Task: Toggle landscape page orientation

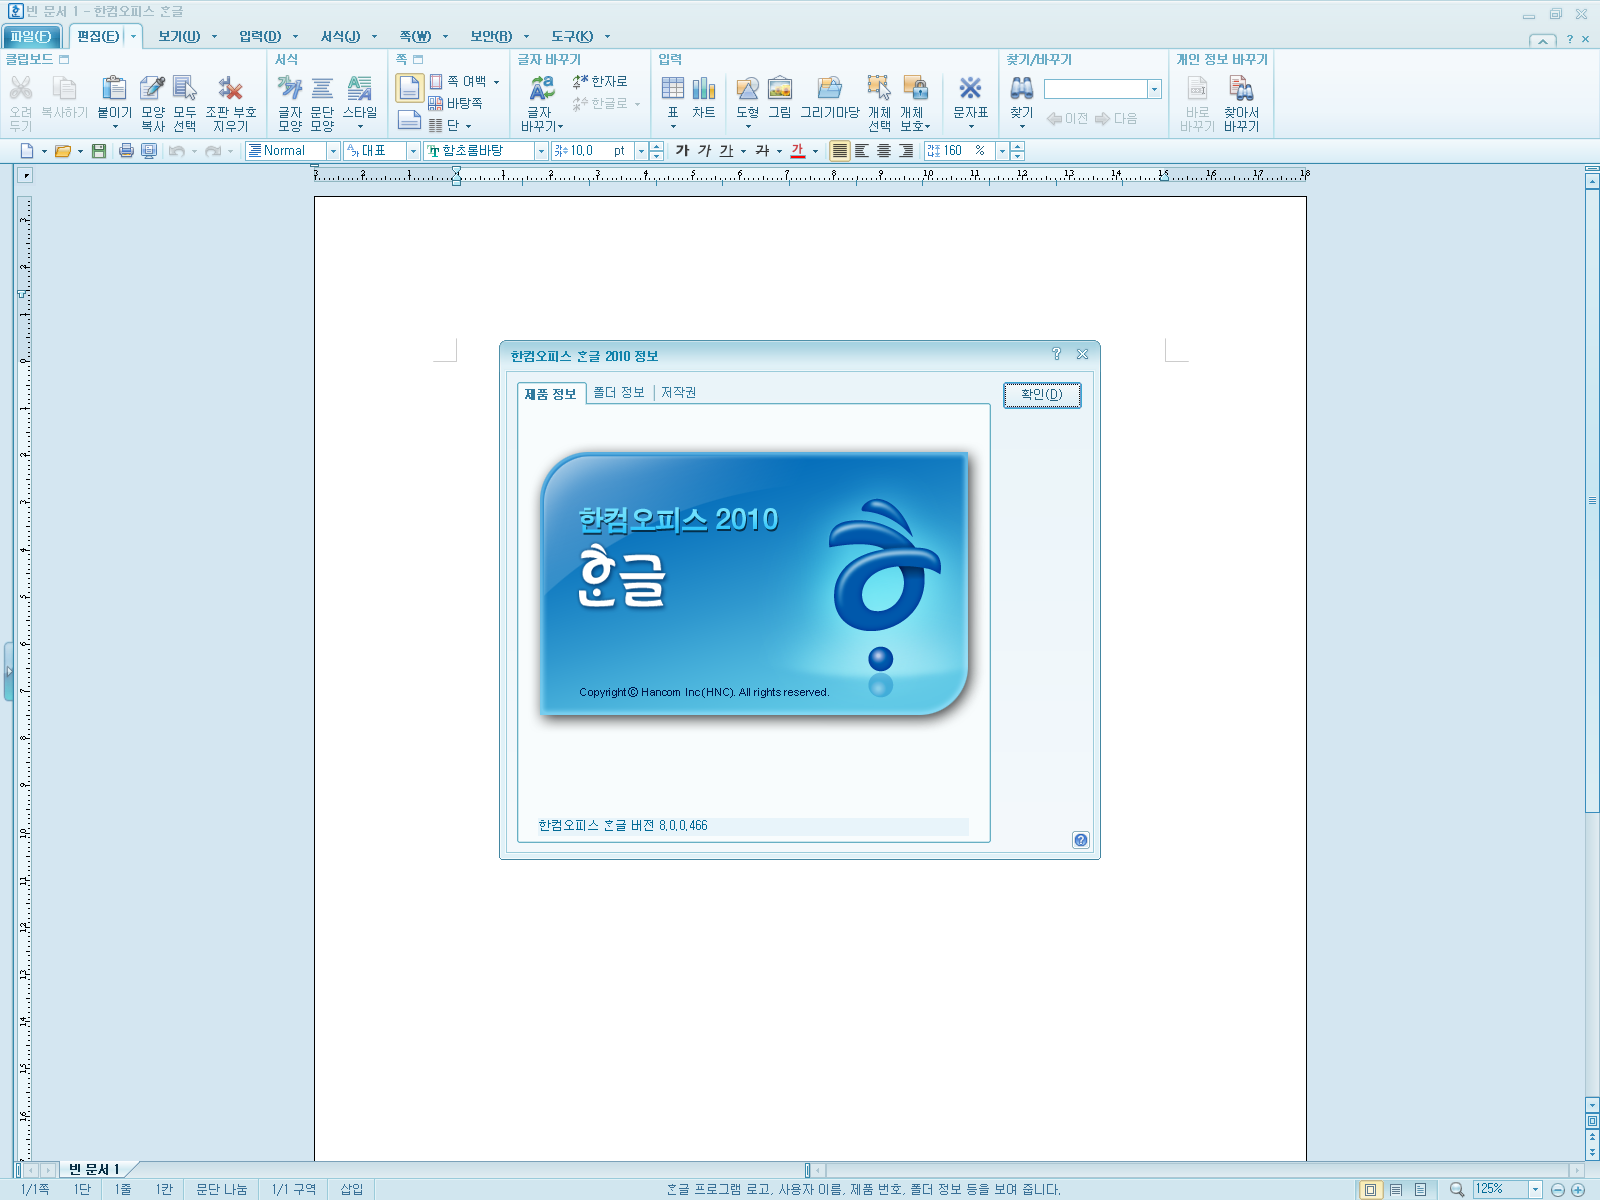Action: (409, 120)
